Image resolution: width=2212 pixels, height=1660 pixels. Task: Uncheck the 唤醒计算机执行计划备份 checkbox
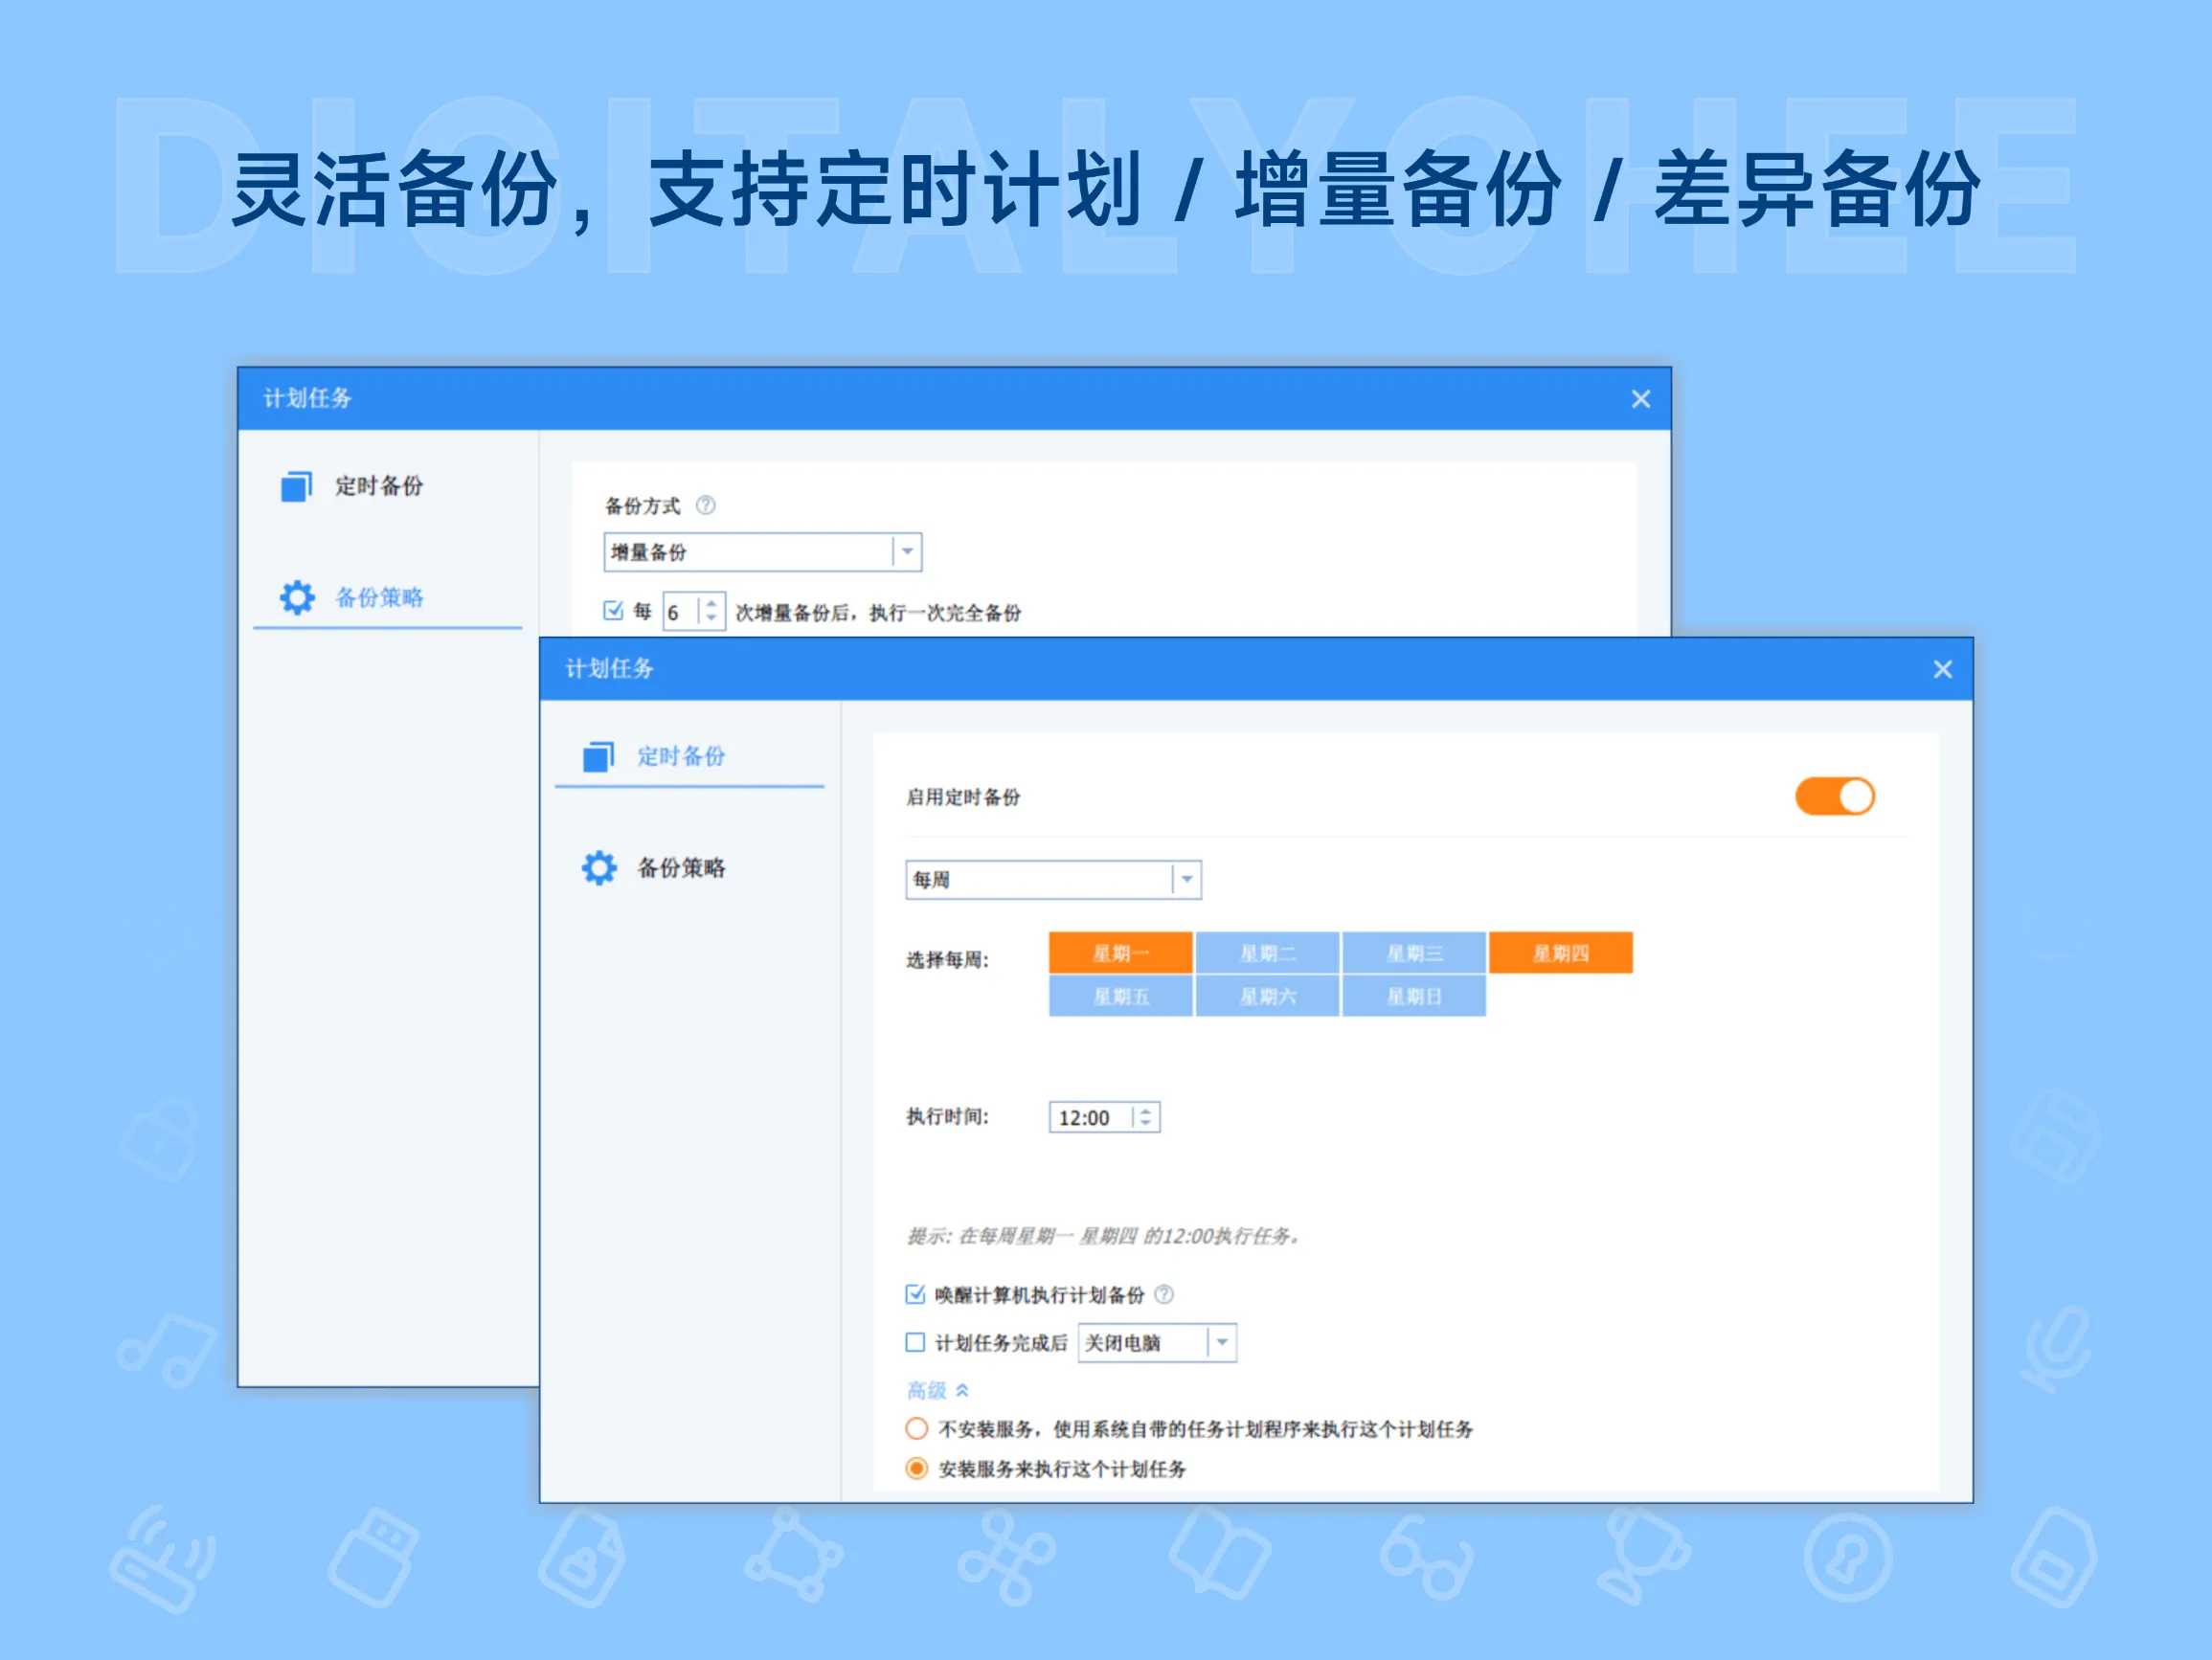pos(915,1294)
